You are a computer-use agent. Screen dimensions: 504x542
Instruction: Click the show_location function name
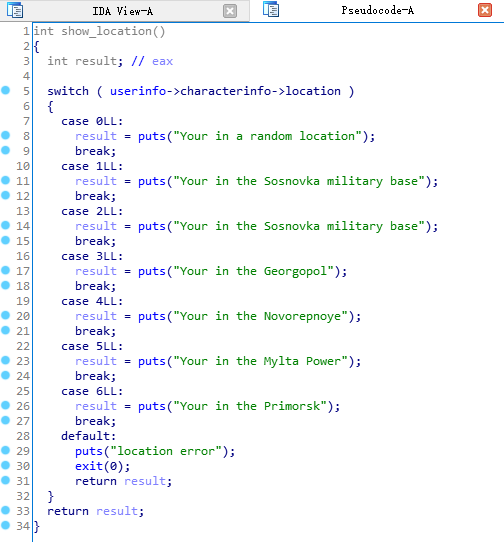coord(106,31)
